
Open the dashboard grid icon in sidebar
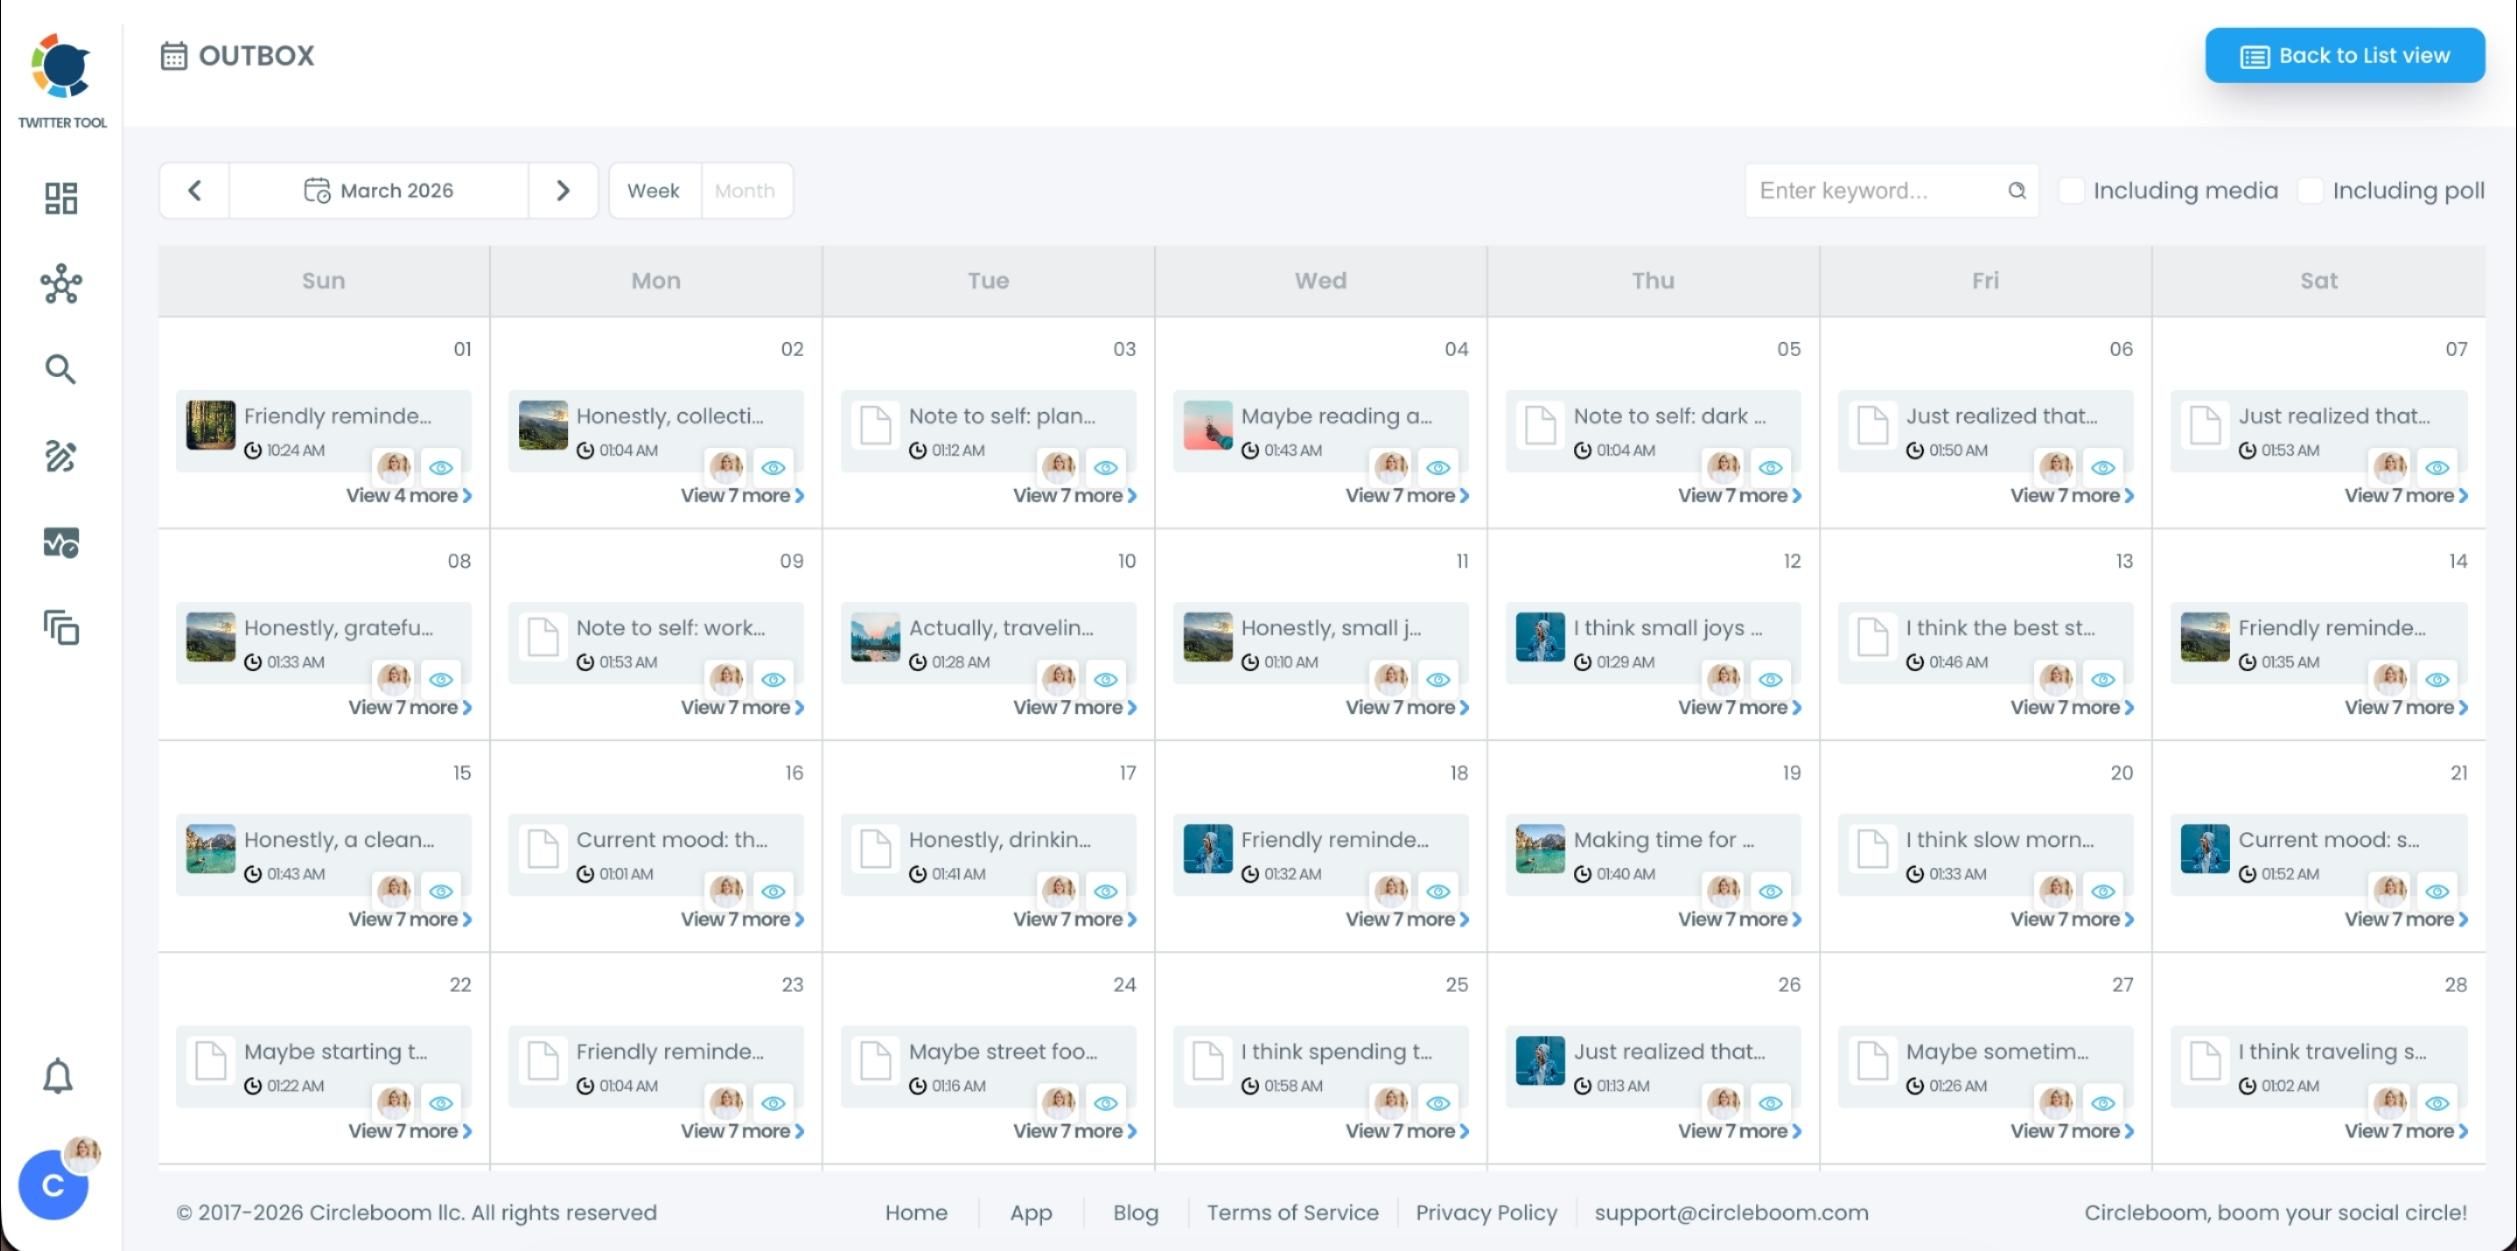60,198
